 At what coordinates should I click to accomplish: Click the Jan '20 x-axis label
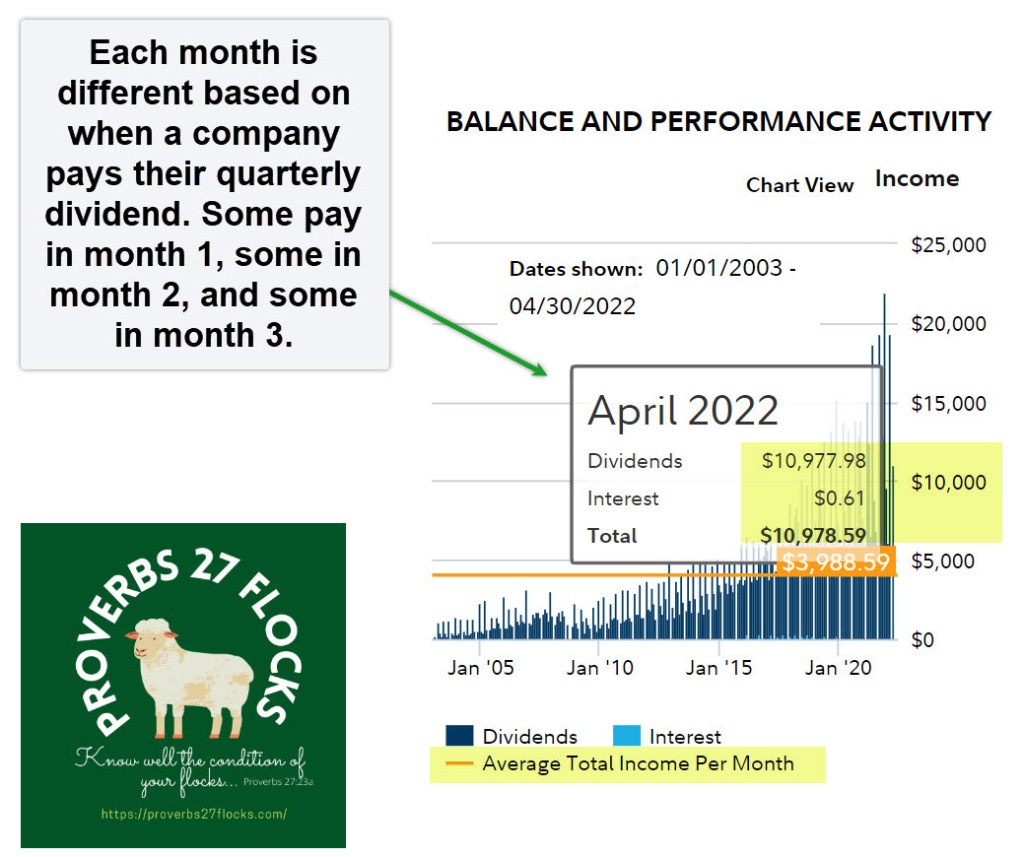(839, 668)
